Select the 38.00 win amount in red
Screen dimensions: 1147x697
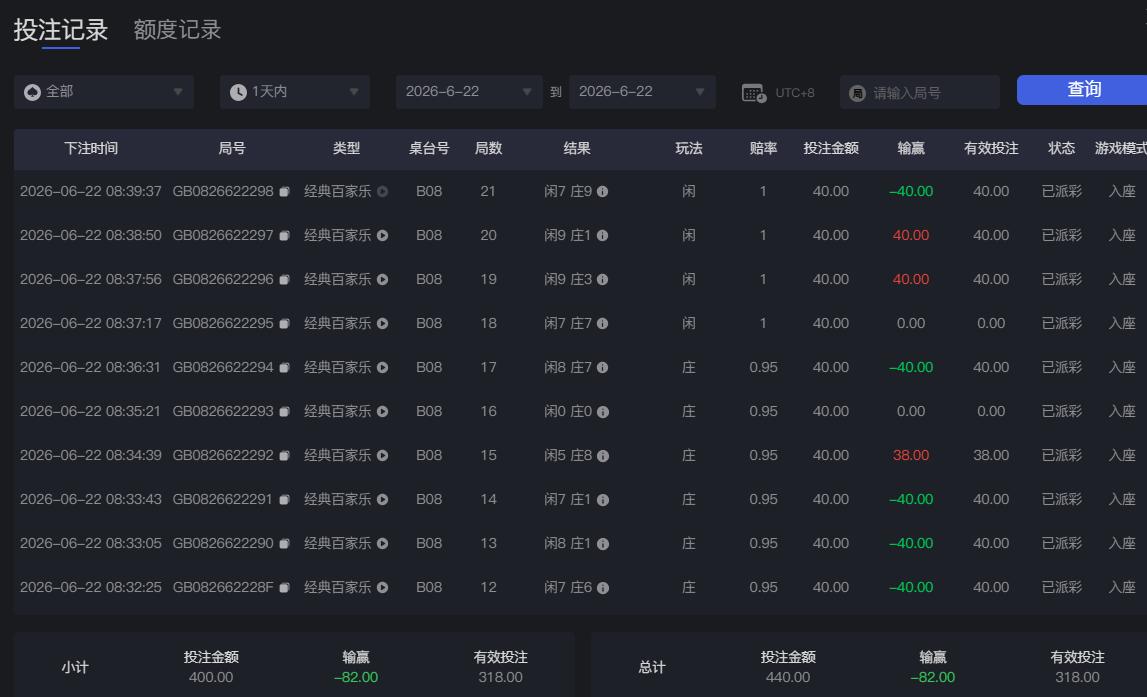911,456
